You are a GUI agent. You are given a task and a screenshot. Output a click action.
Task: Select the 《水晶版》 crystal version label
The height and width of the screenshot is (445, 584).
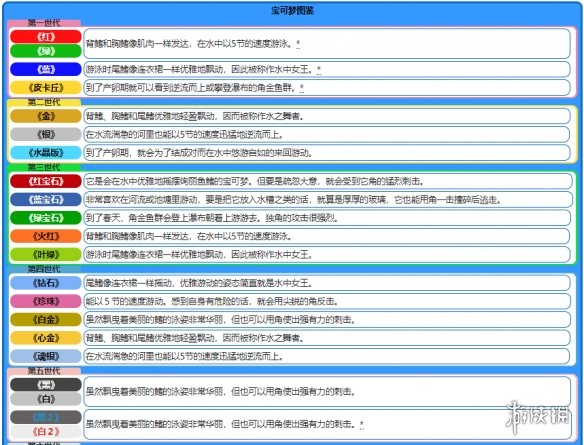point(45,153)
